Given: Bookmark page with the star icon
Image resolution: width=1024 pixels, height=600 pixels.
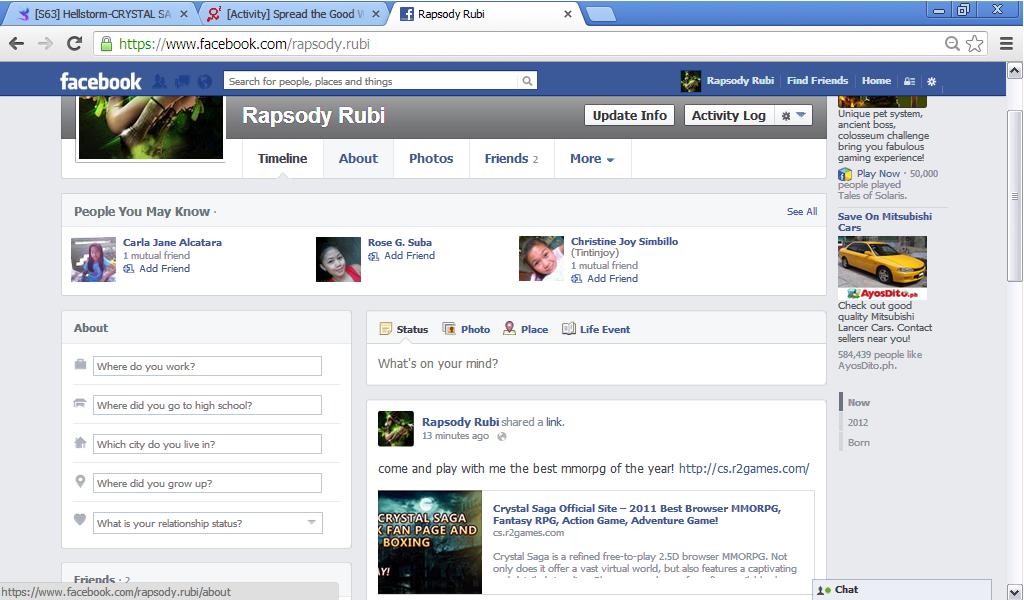Looking at the screenshot, I should (975, 44).
